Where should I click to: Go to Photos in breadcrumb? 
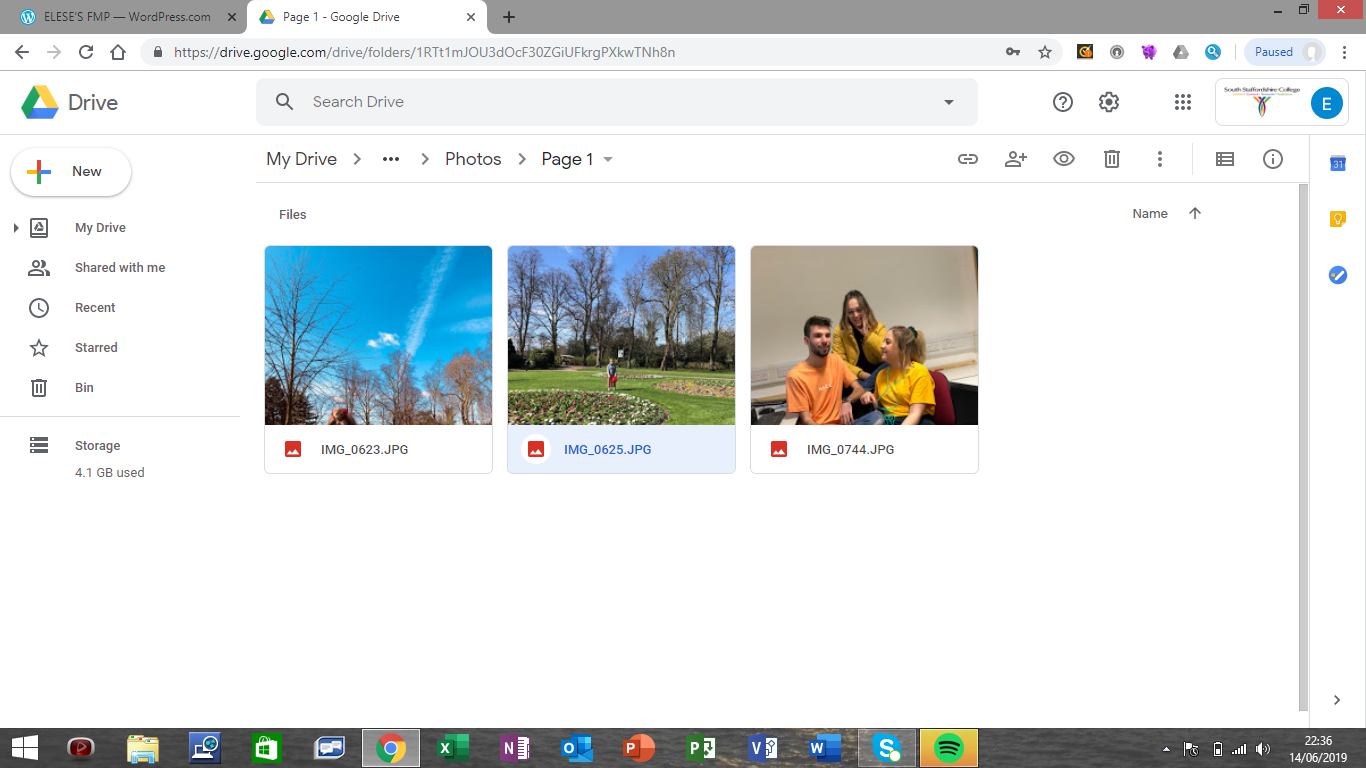tap(473, 159)
